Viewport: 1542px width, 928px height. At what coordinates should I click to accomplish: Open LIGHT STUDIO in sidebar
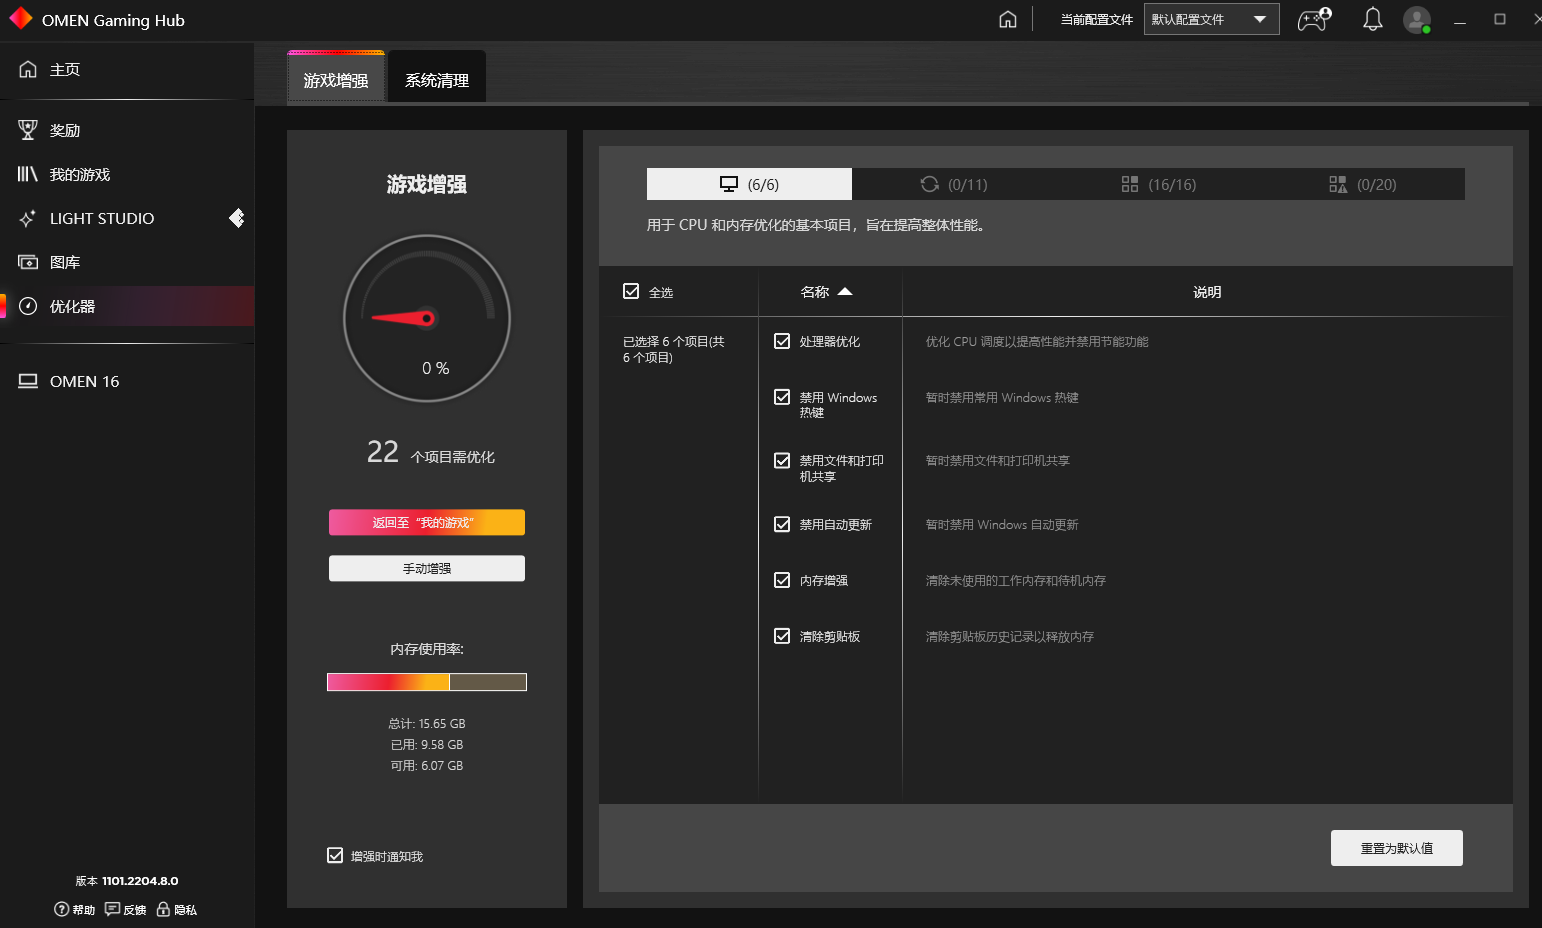[127, 218]
